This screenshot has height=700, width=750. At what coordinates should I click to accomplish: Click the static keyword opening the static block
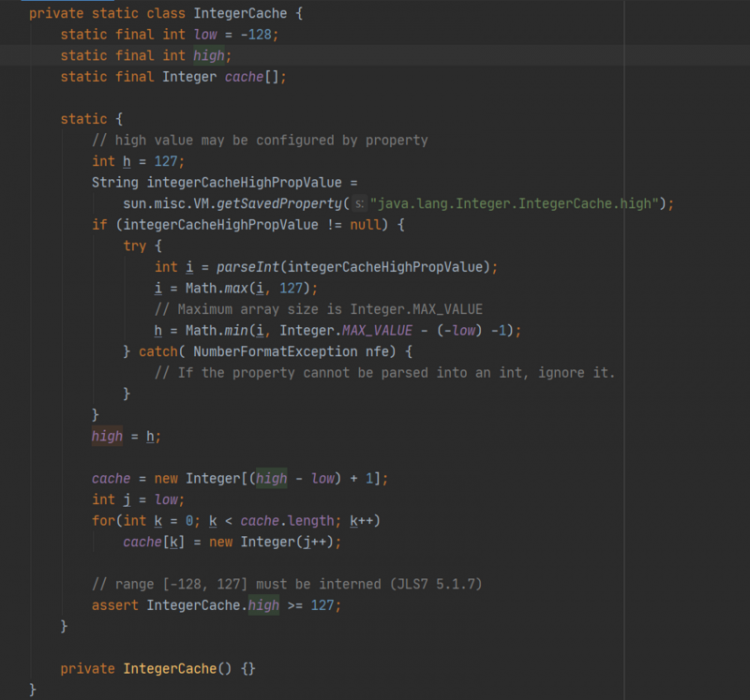click(x=84, y=119)
